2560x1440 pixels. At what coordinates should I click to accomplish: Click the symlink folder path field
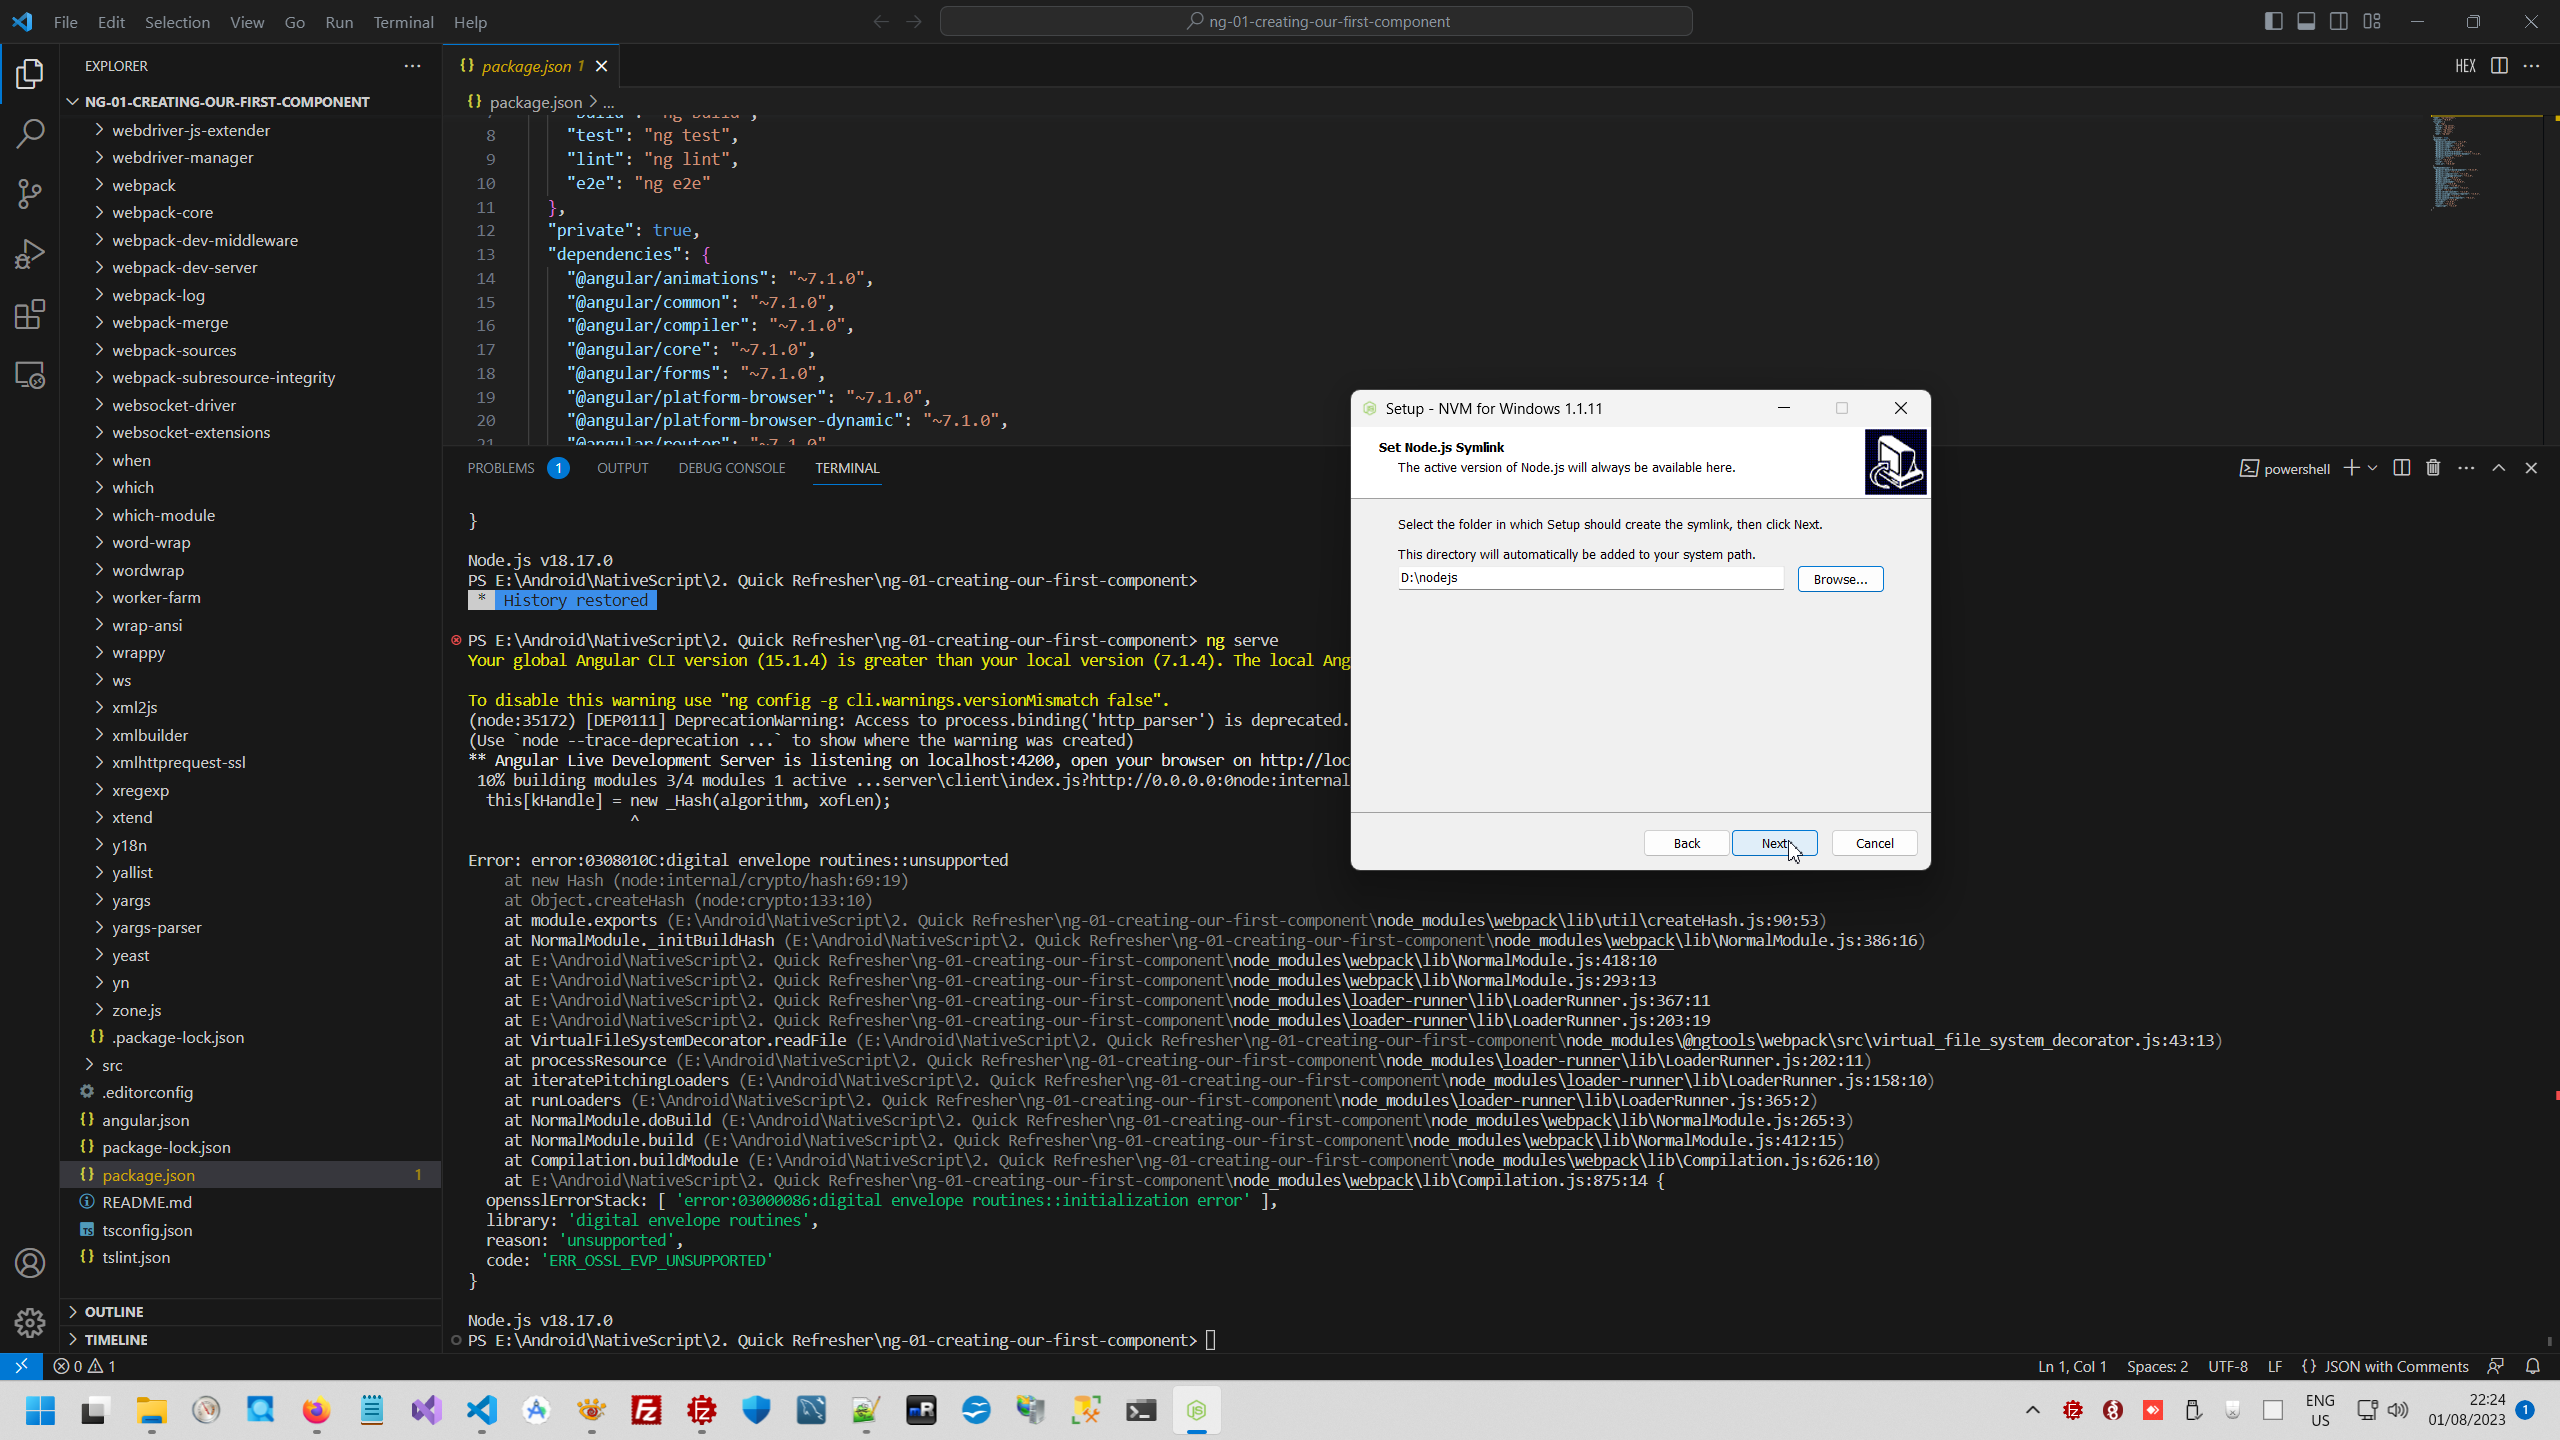[1588, 578]
